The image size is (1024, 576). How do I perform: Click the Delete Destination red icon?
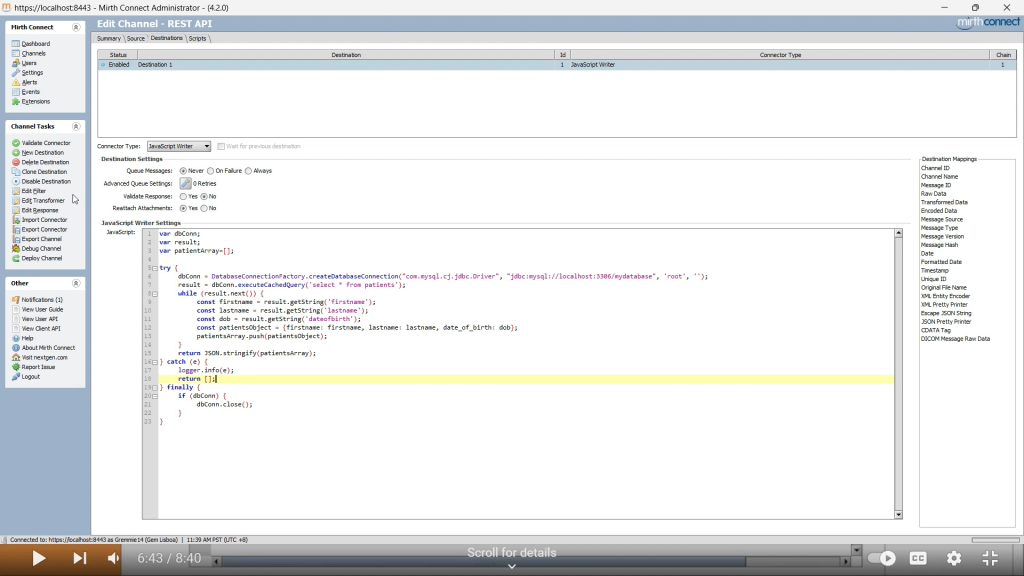[x=16, y=162]
